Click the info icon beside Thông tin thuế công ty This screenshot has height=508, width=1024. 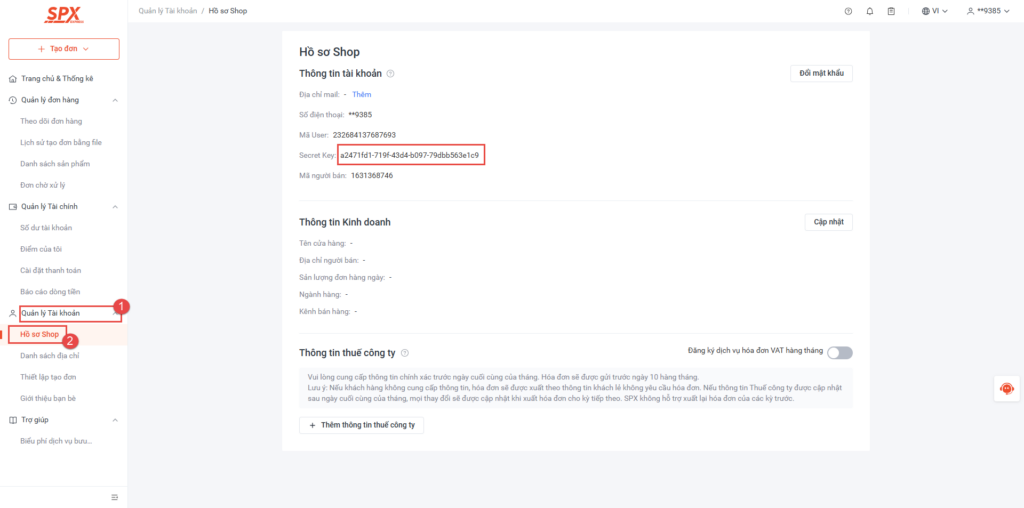pos(405,353)
